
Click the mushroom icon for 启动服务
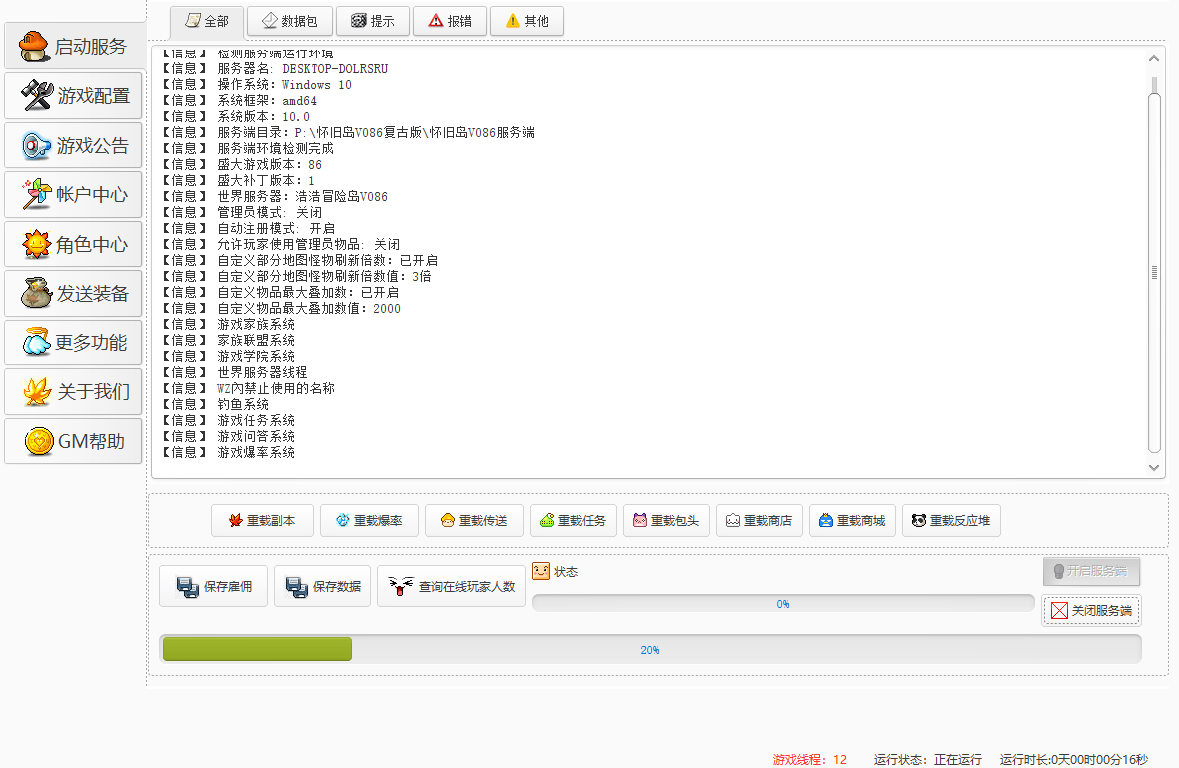34,47
